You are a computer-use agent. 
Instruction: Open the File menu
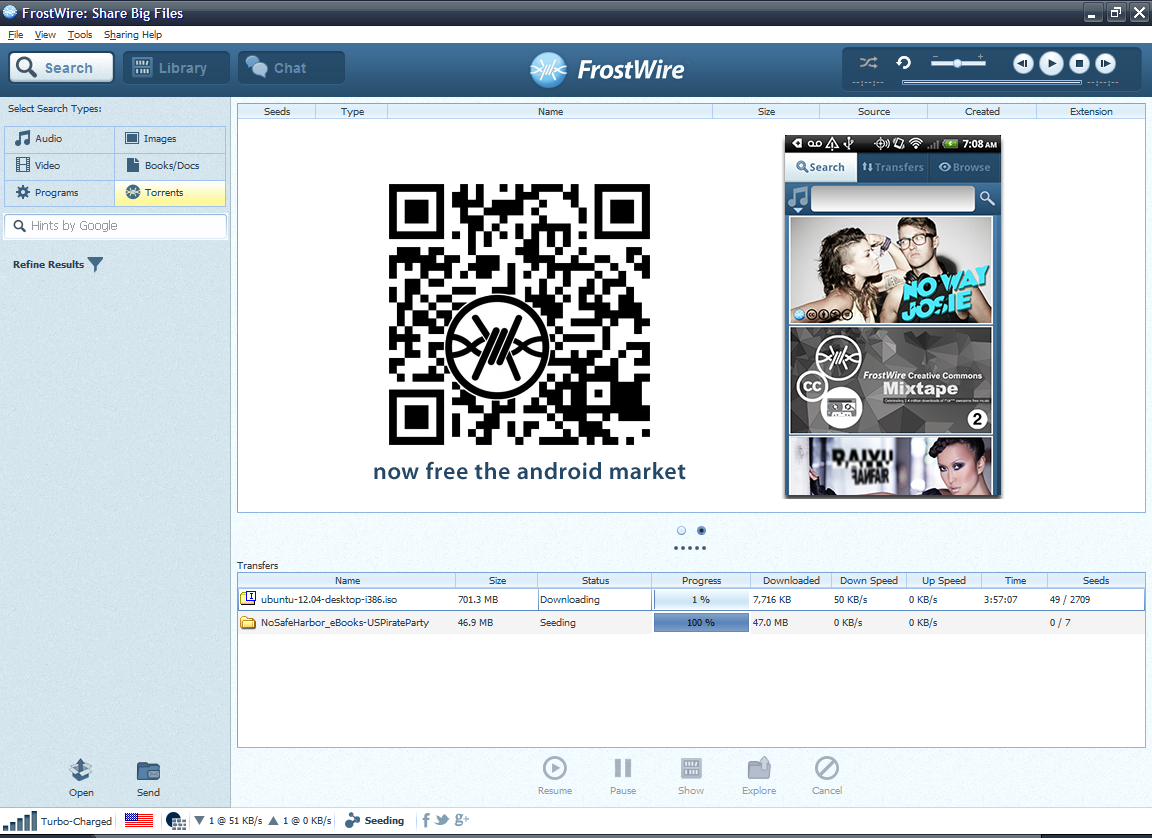(15, 35)
